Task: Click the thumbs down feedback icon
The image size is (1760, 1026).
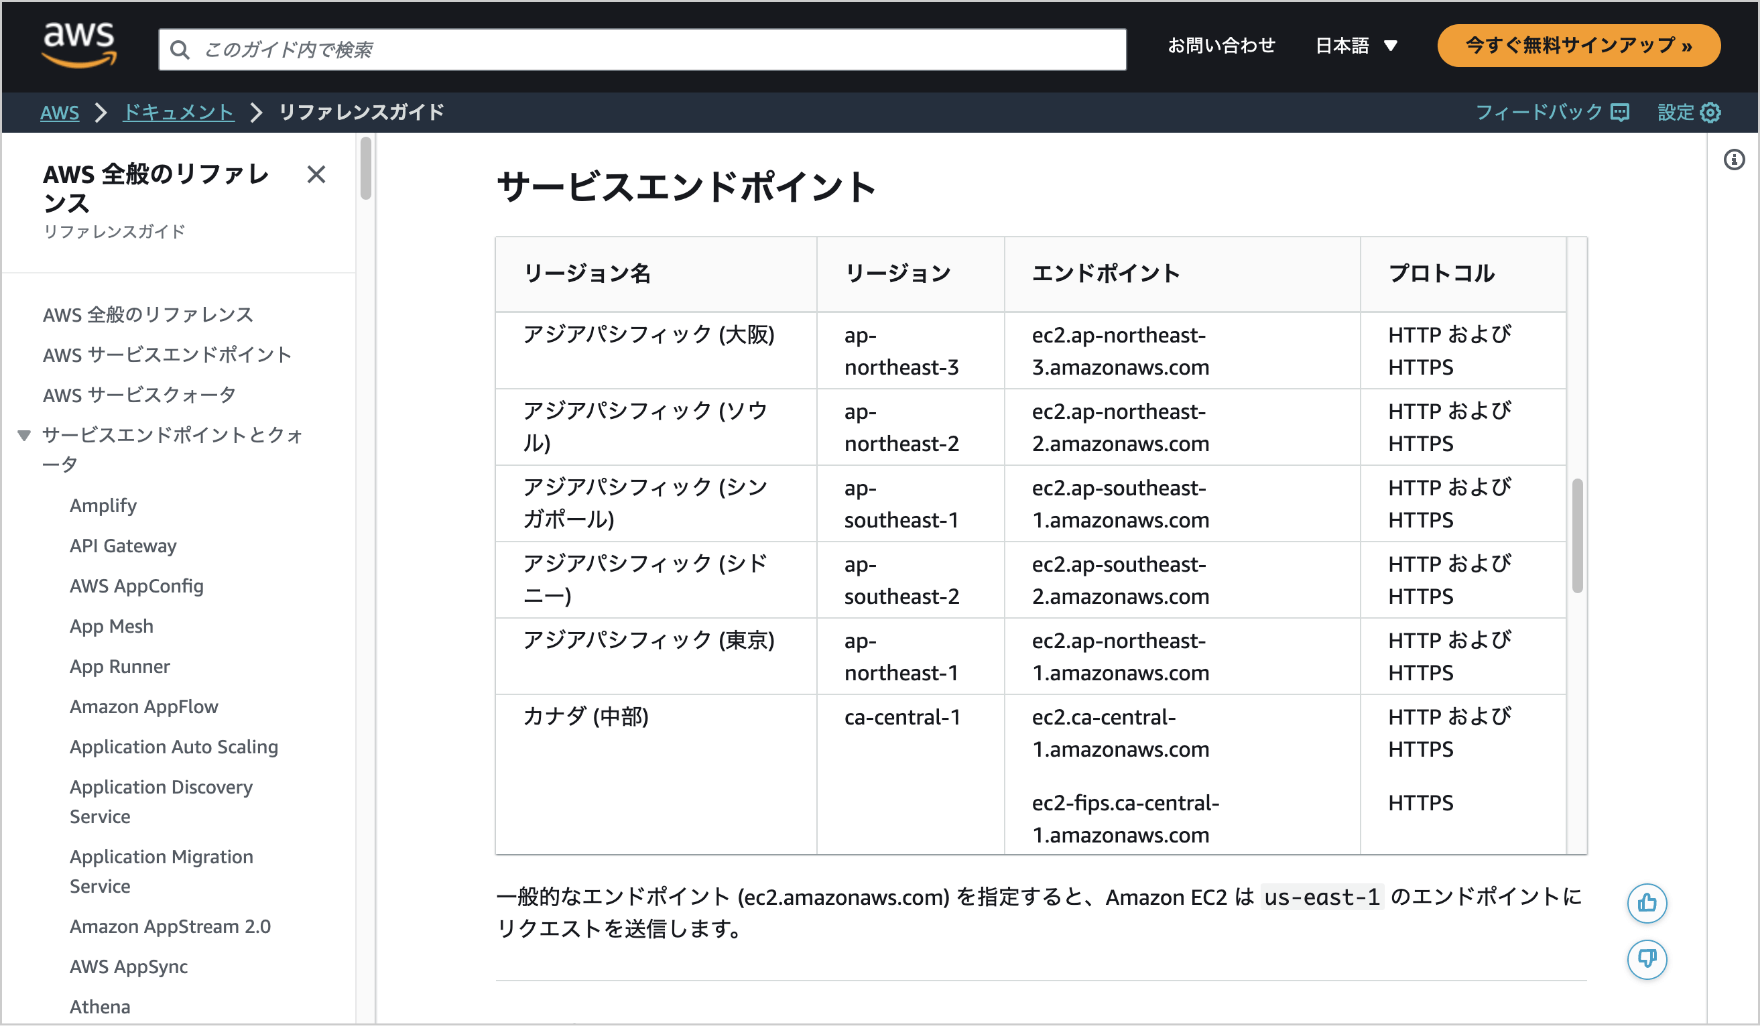Action: click(1647, 959)
